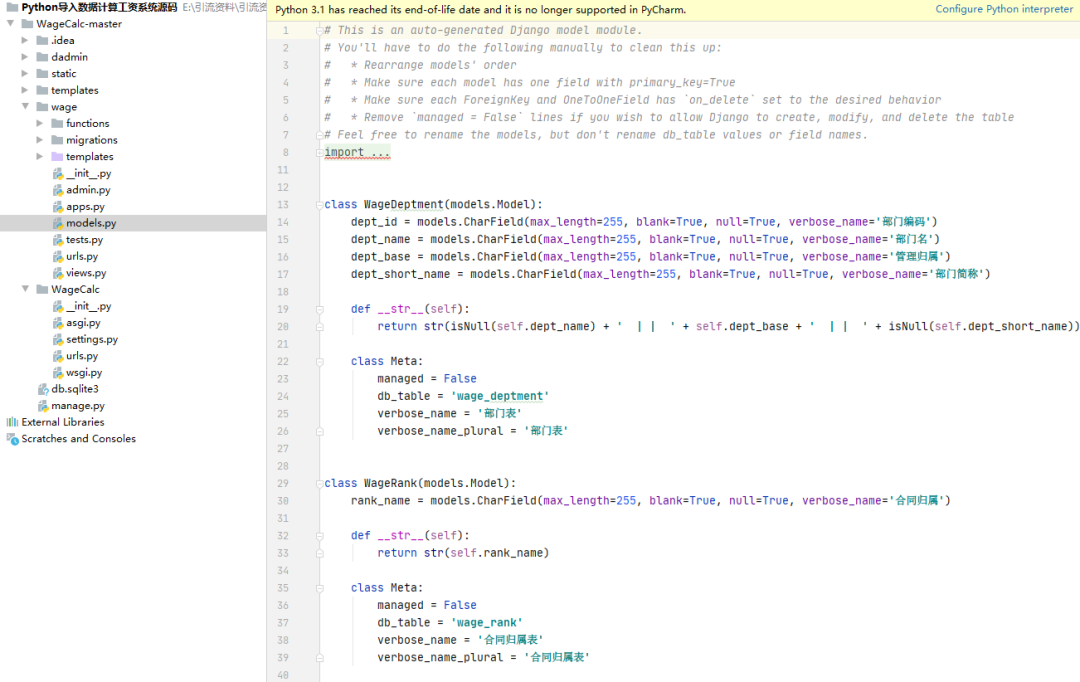This screenshot has width=1080, height=682.
Task: Select purple templates folder icon under wage
Action: pos(57,156)
